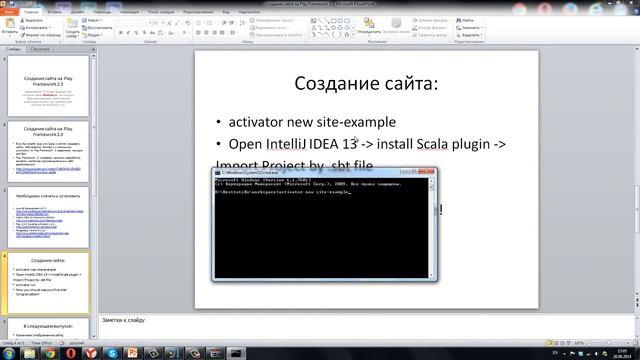Switch to the Outline (Структура) pane tab
Image resolution: width=640 pixels, height=360 pixels.
40,49
